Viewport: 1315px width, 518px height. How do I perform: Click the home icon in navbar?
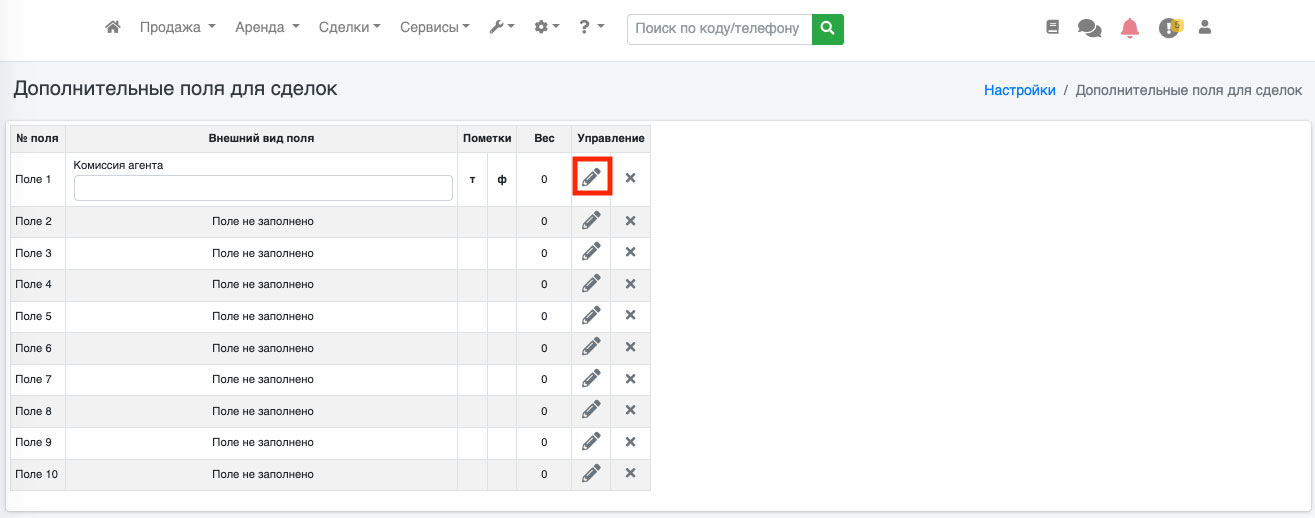113,28
